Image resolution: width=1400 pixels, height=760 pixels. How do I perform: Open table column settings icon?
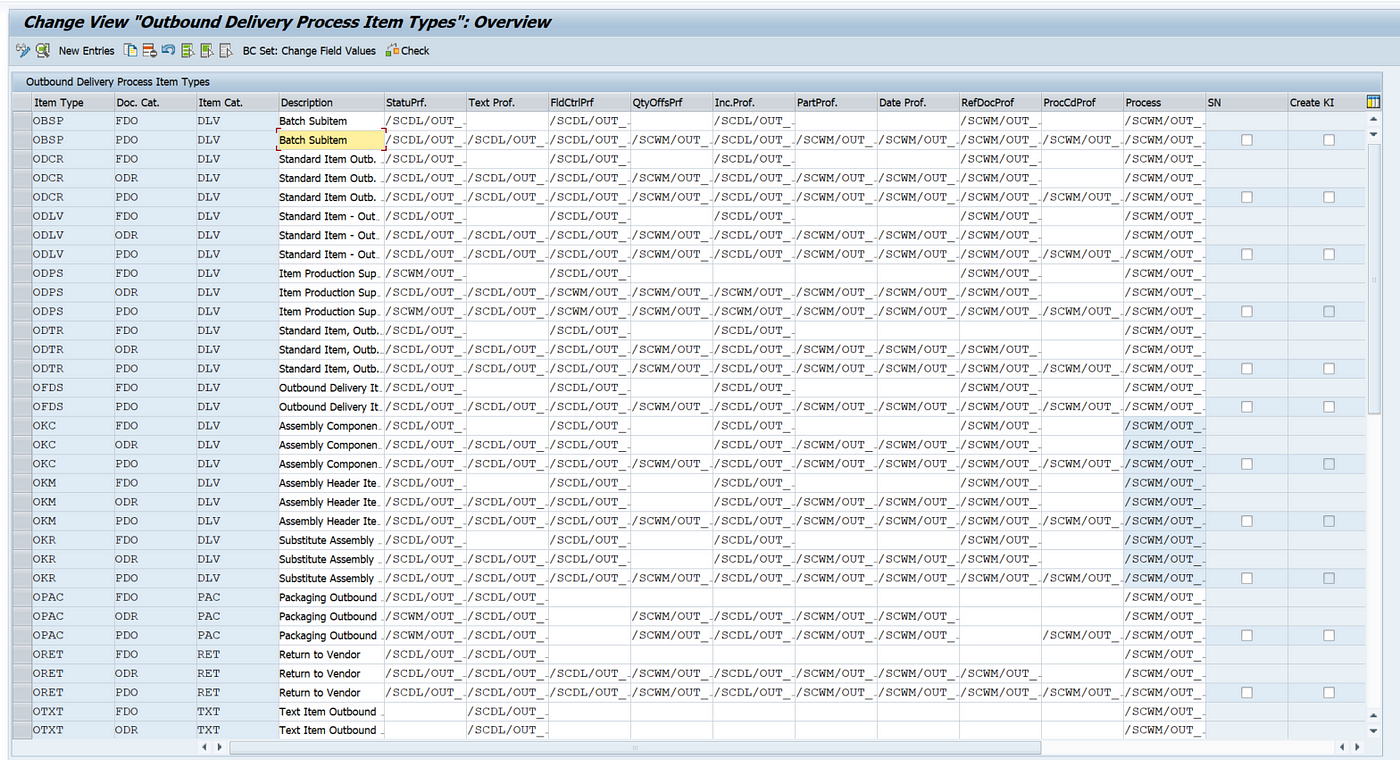click(1373, 102)
